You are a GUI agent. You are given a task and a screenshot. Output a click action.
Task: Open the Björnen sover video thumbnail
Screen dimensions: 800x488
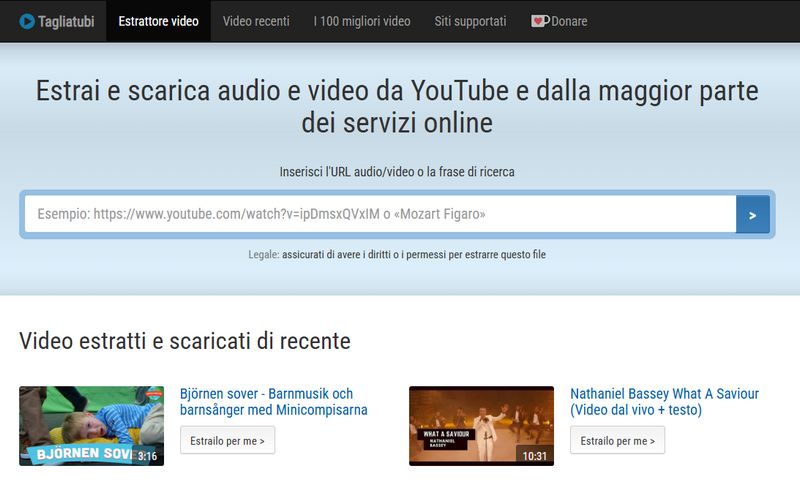tap(91, 426)
